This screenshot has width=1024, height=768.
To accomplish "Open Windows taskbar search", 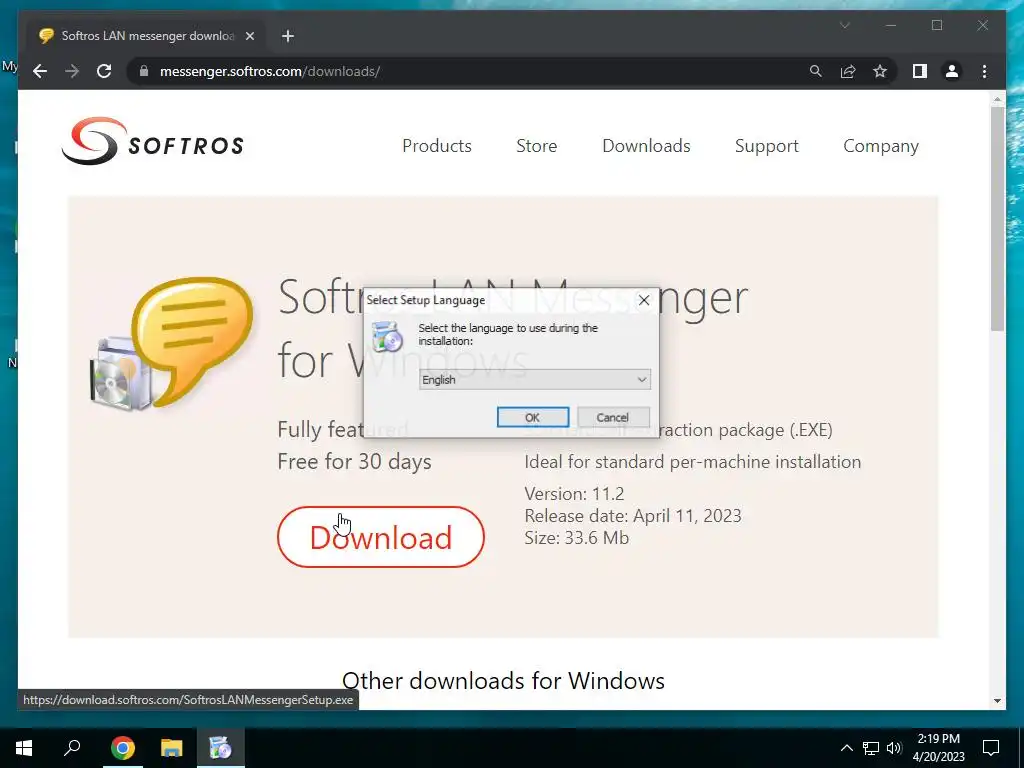I will point(72,748).
